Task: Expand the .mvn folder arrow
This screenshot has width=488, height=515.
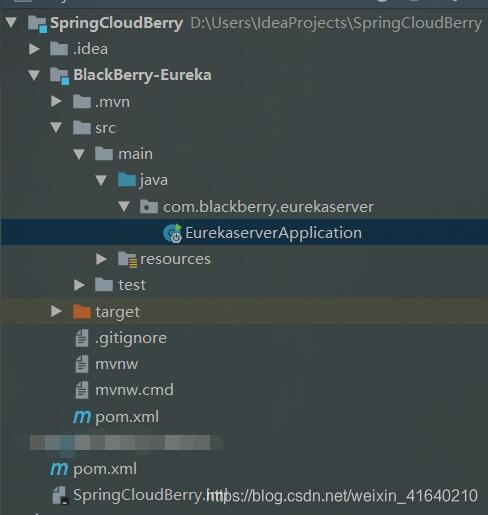Action: click(56, 101)
